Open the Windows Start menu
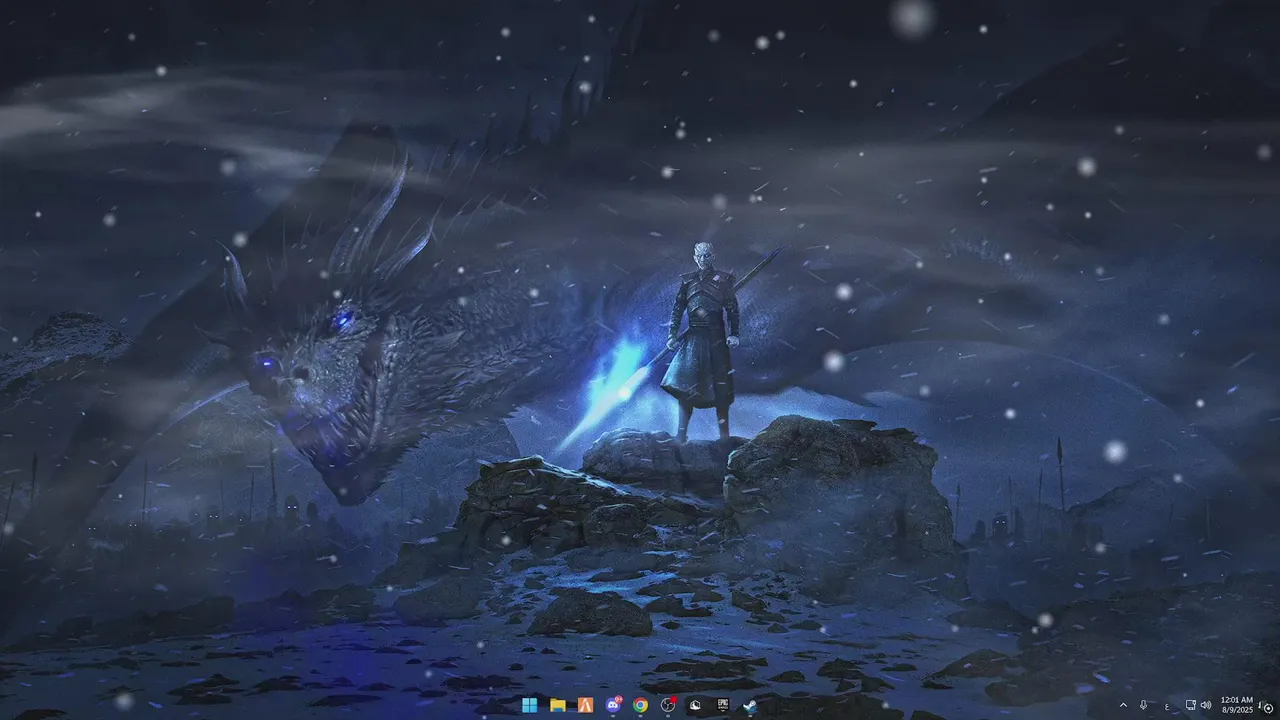This screenshot has width=1280, height=720. click(x=529, y=705)
